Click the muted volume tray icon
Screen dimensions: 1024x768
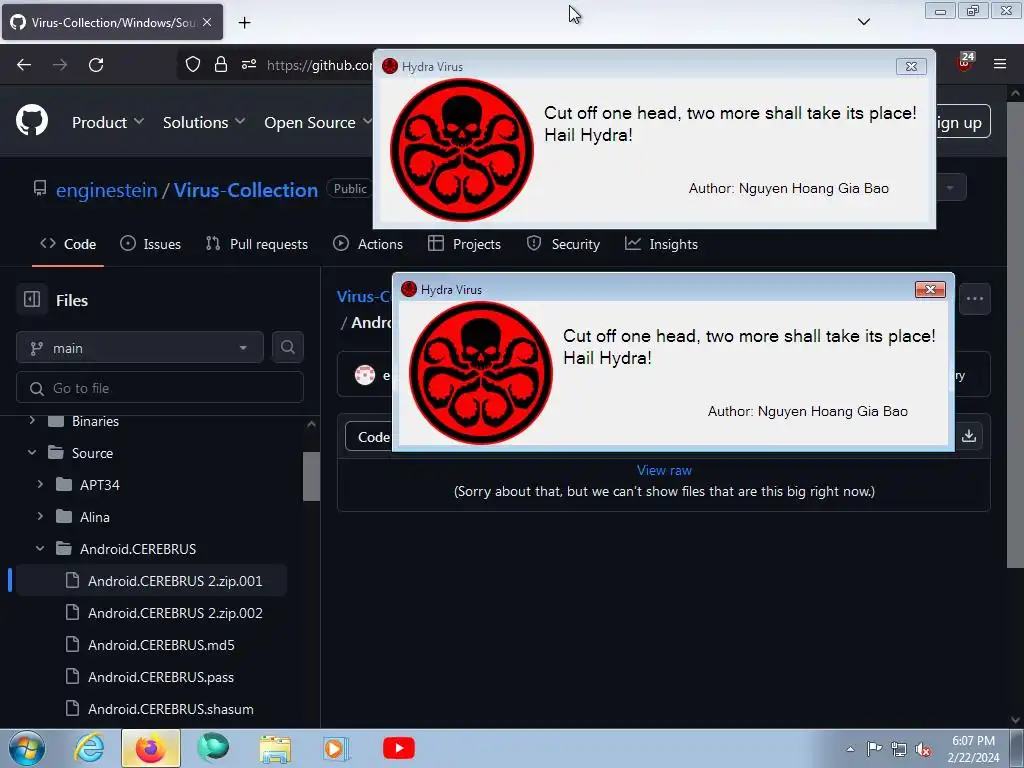point(923,750)
